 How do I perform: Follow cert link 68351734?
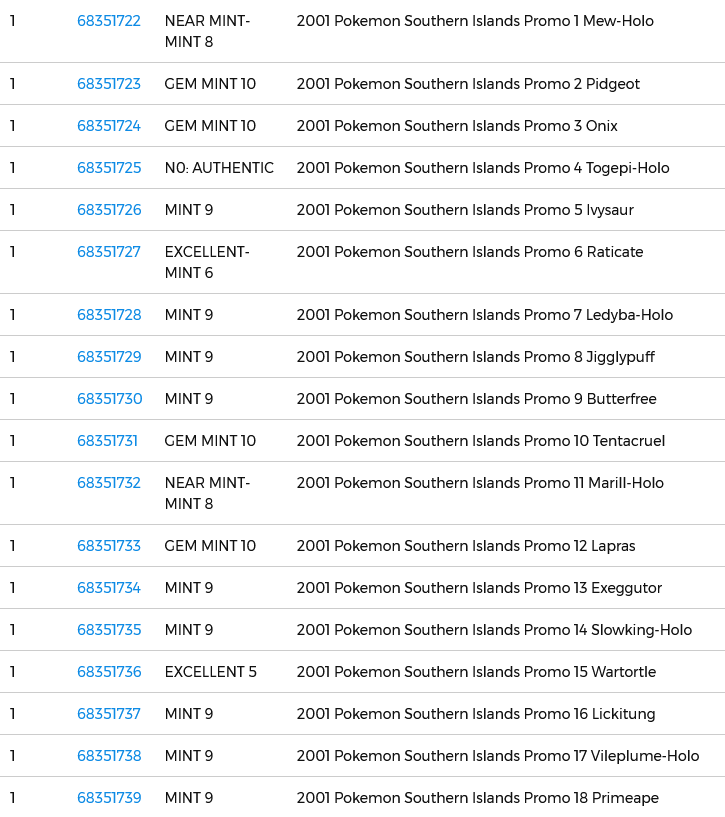click(109, 588)
